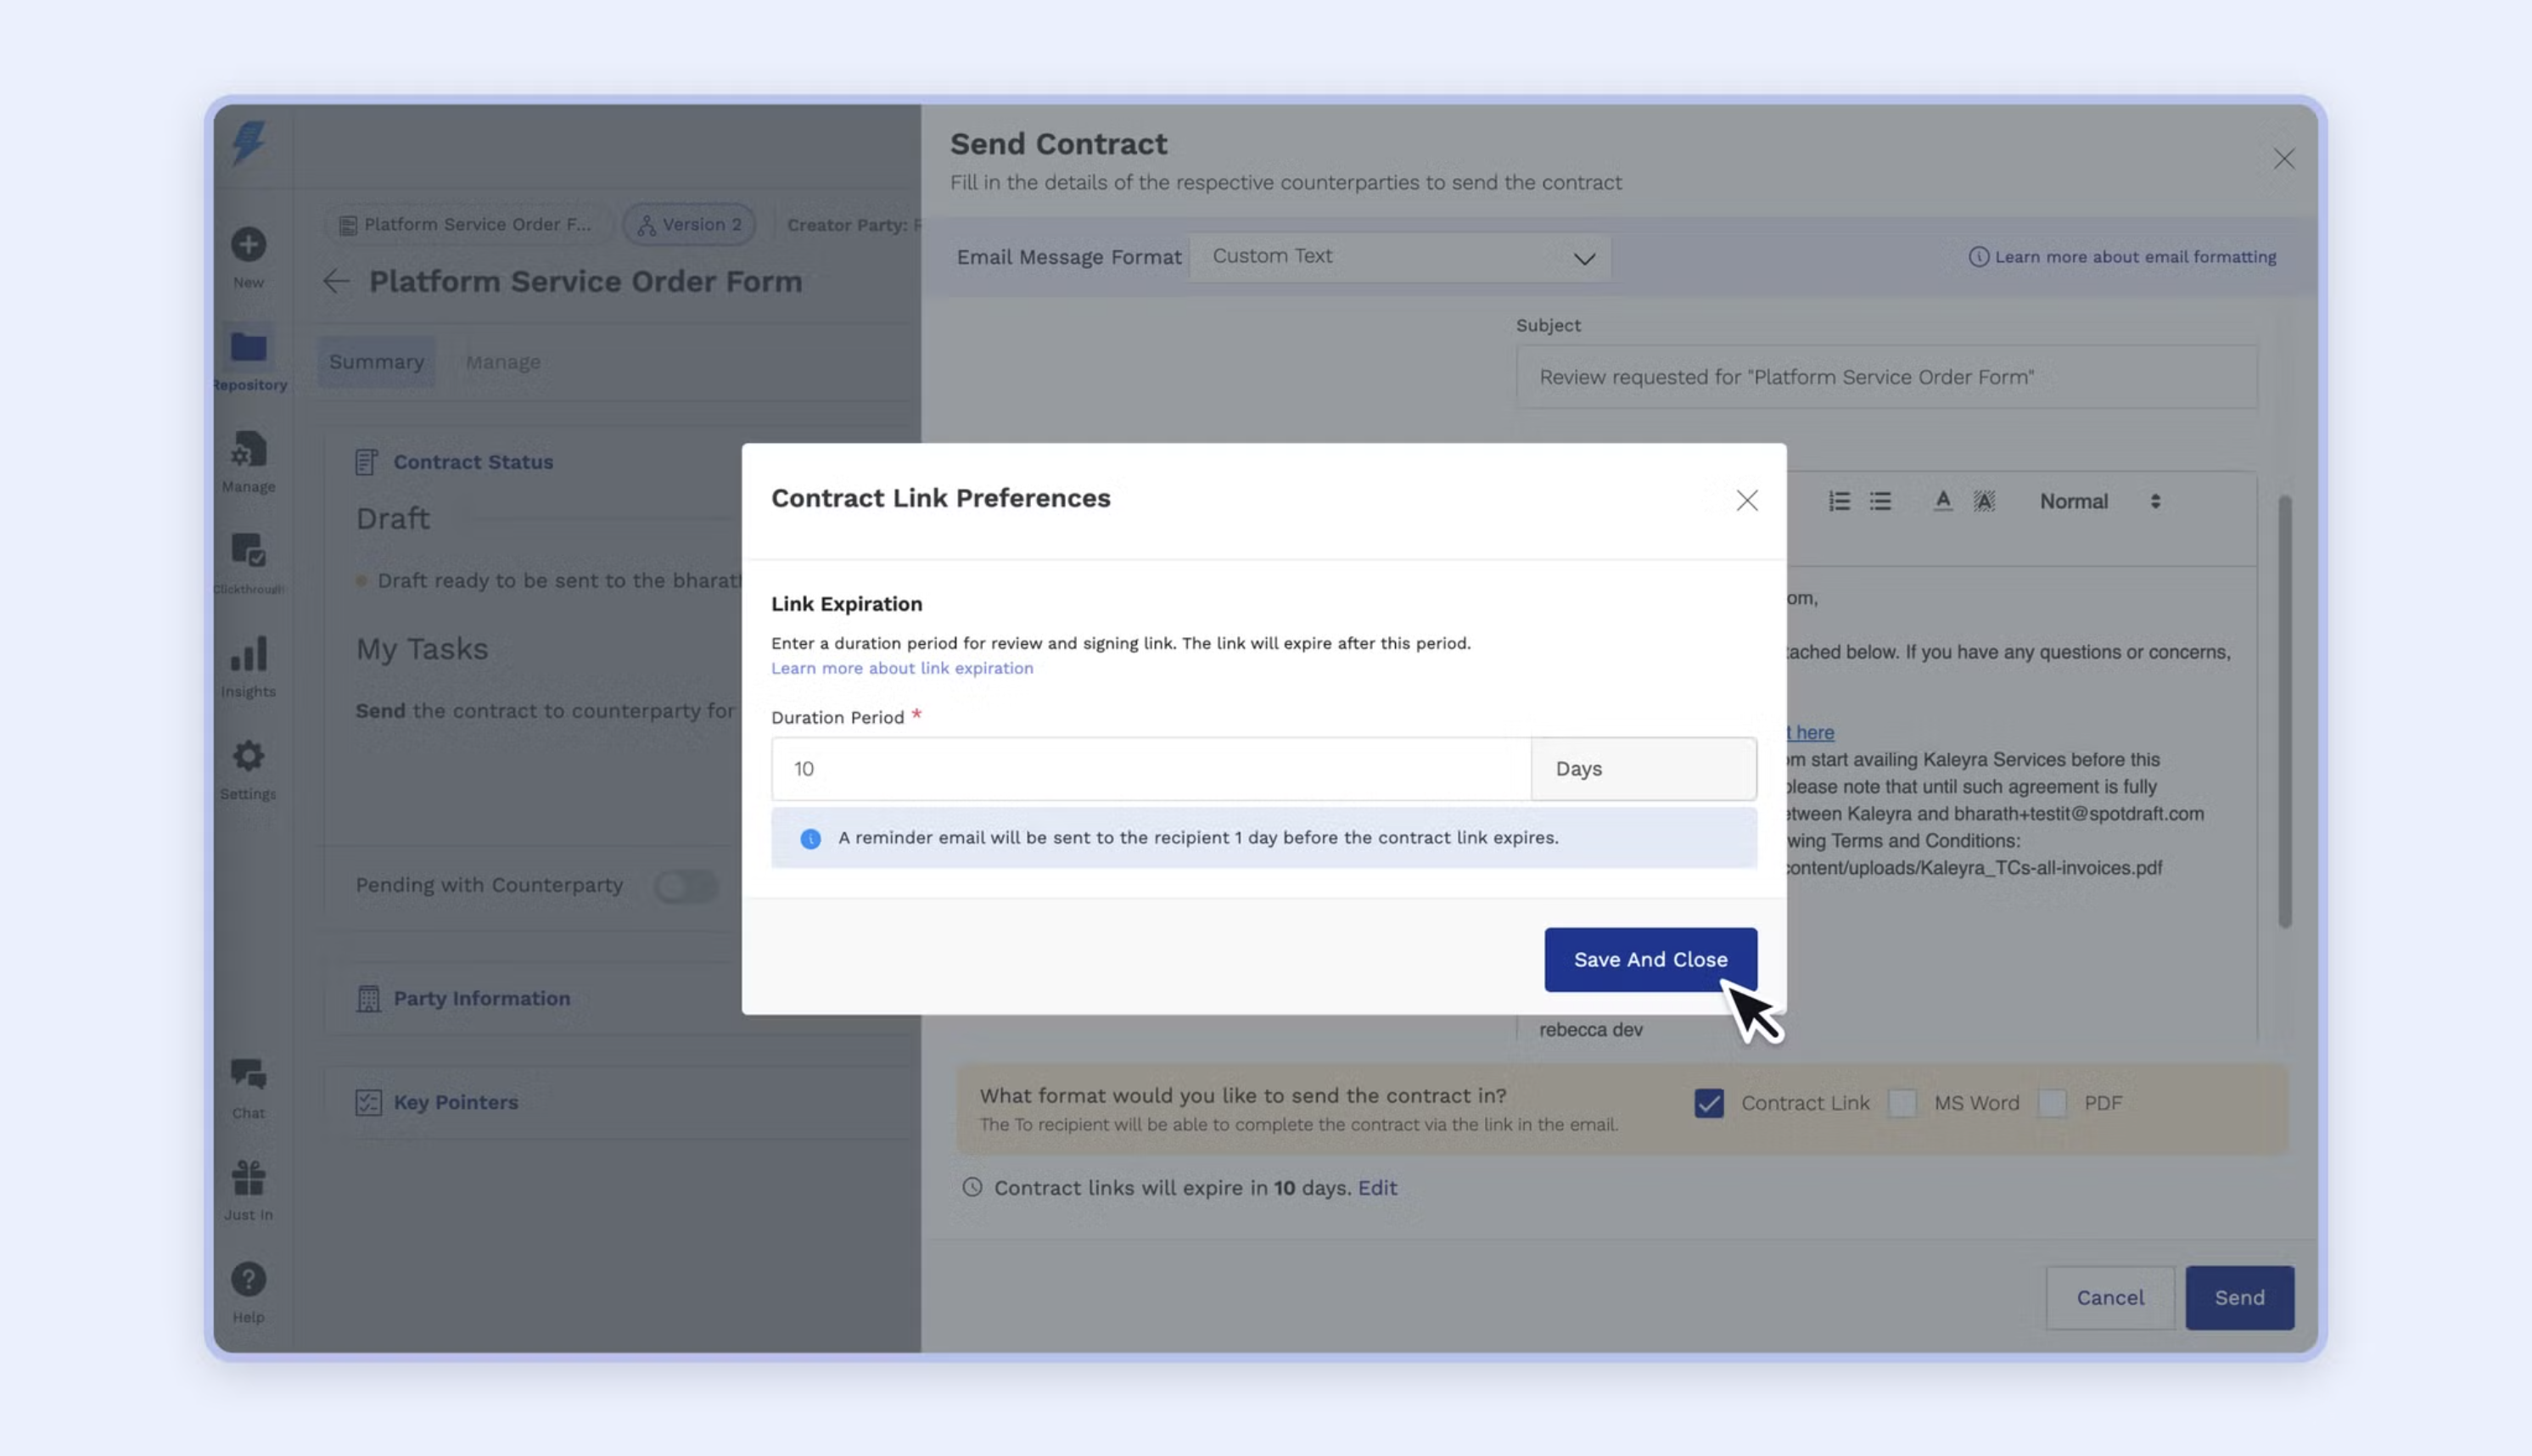Click the Duration Period input field
2532x1456 pixels.
[x=1150, y=769]
